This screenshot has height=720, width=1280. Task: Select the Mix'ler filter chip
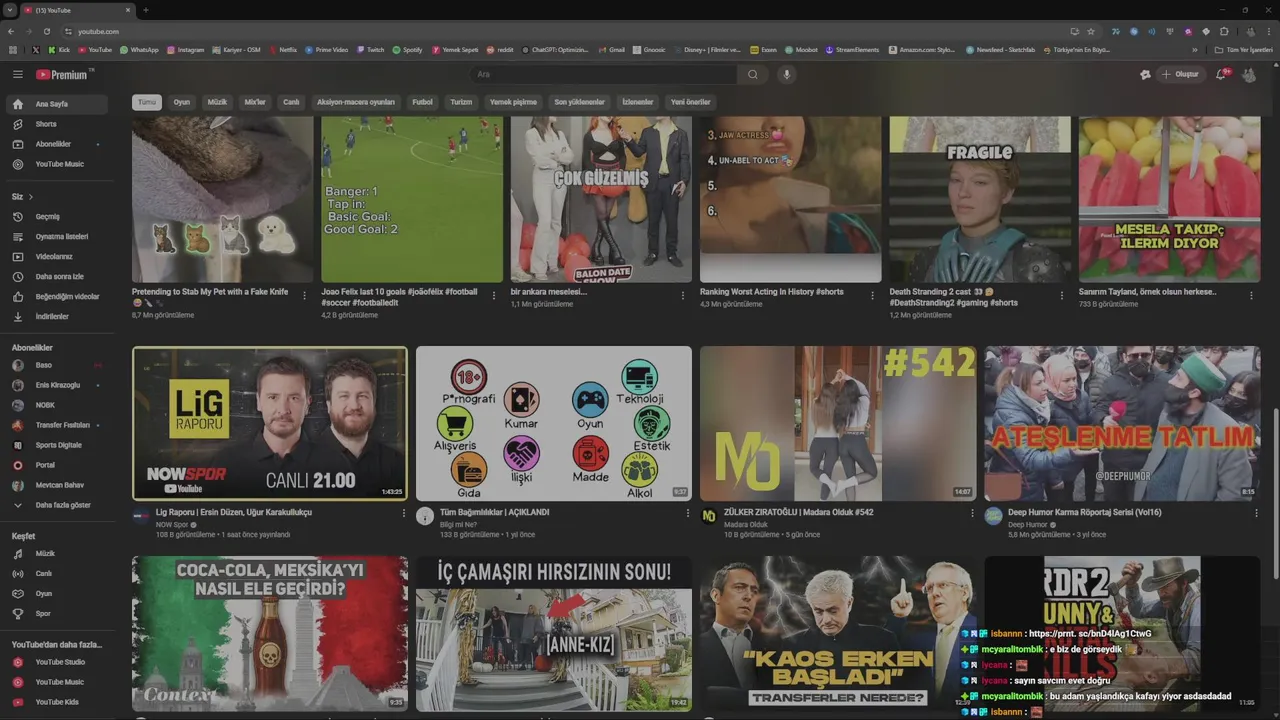tap(255, 102)
